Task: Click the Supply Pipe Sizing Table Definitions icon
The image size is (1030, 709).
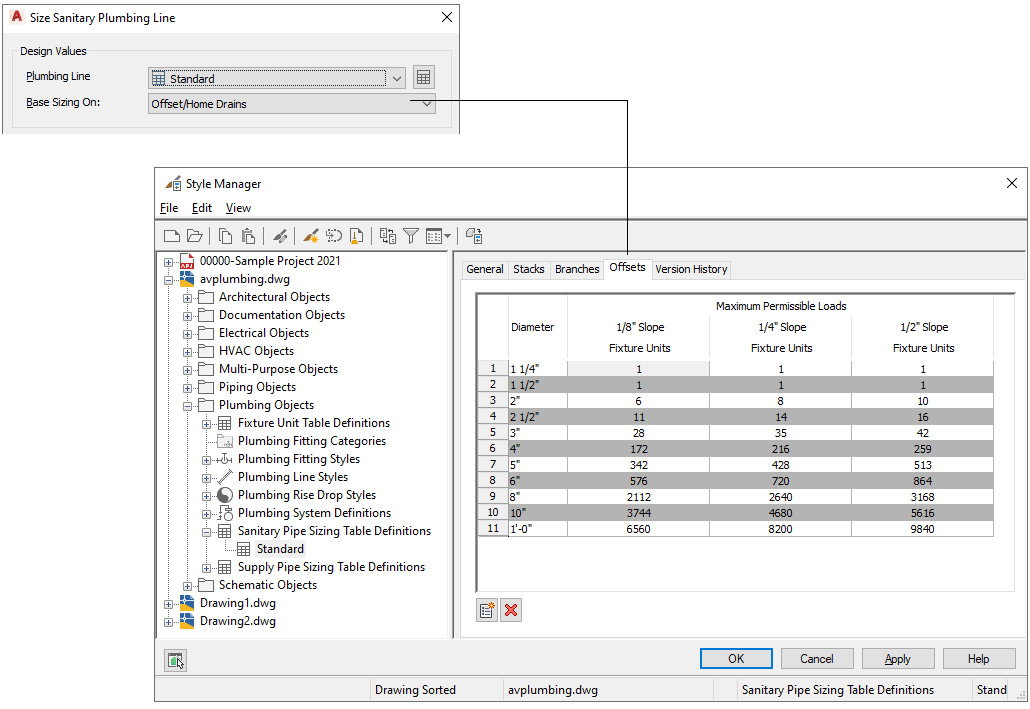Action: [x=225, y=567]
